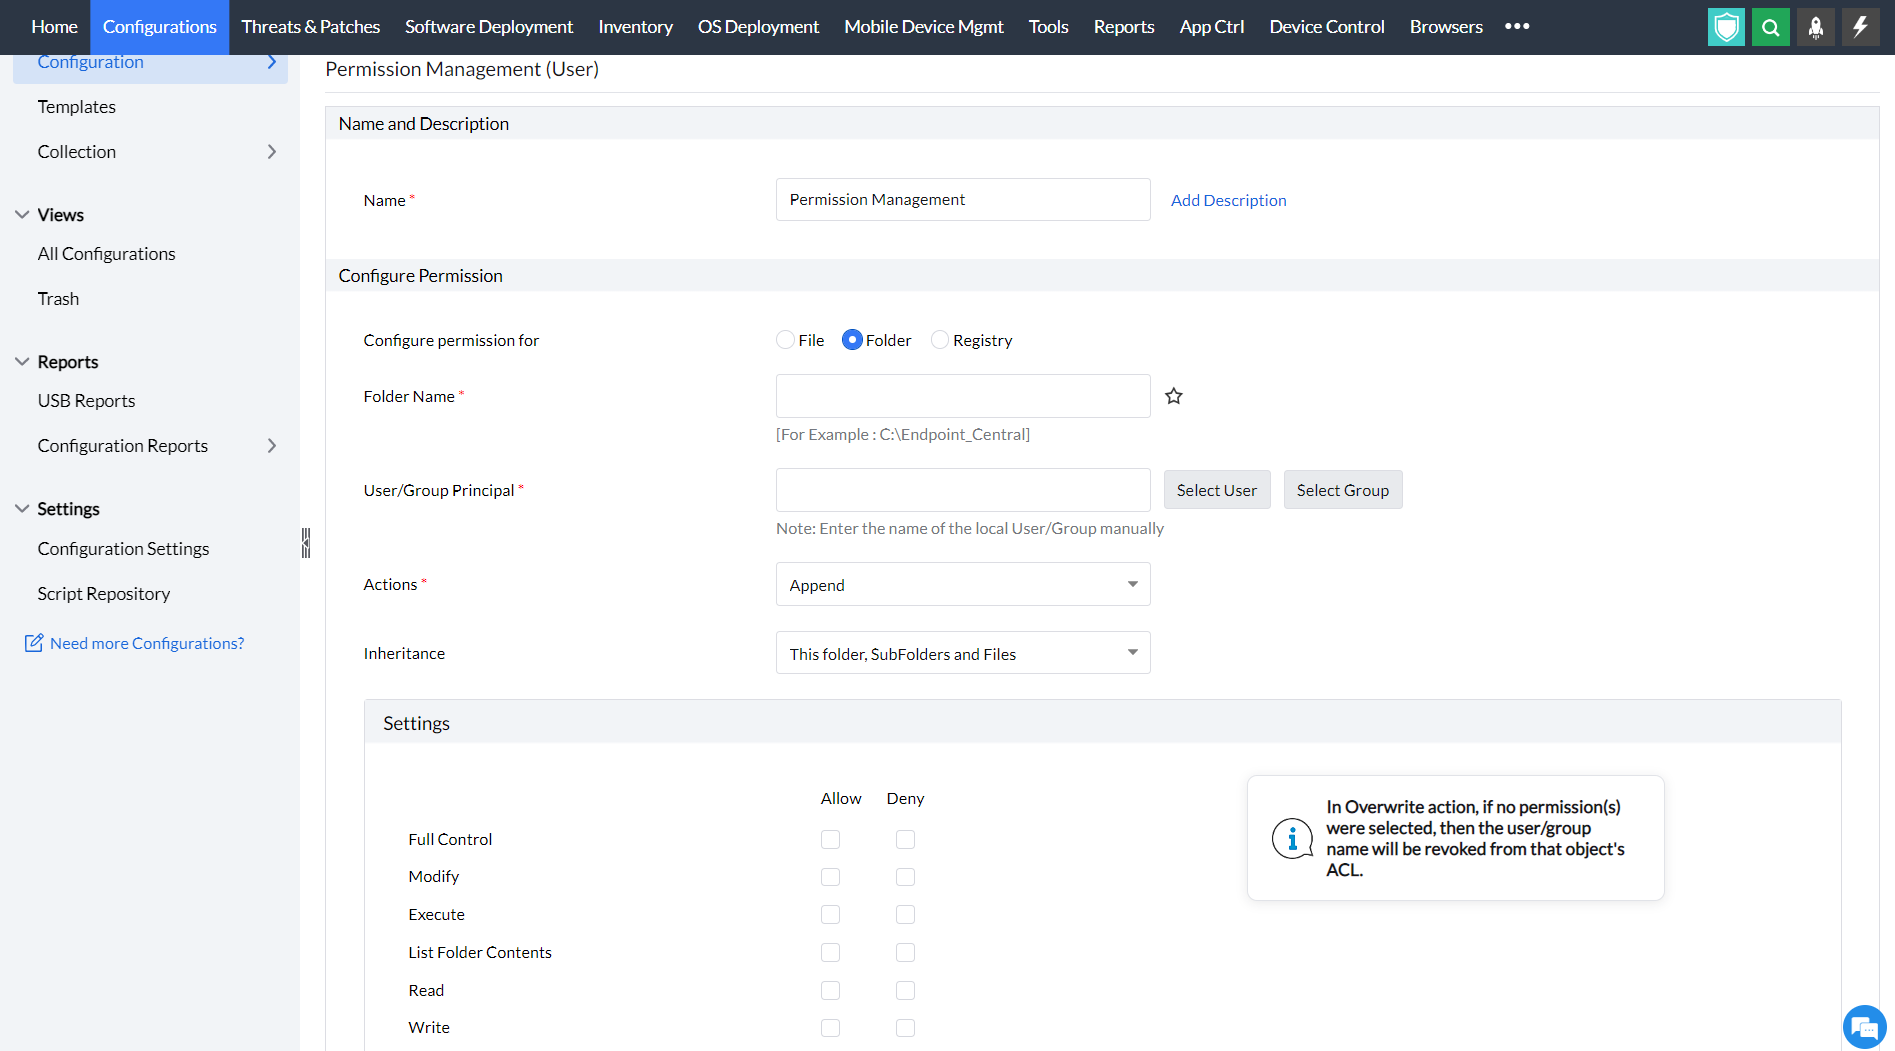This screenshot has height=1051, width=1895.
Task: Click the Folder Name input field
Action: click(x=963, y=396)
